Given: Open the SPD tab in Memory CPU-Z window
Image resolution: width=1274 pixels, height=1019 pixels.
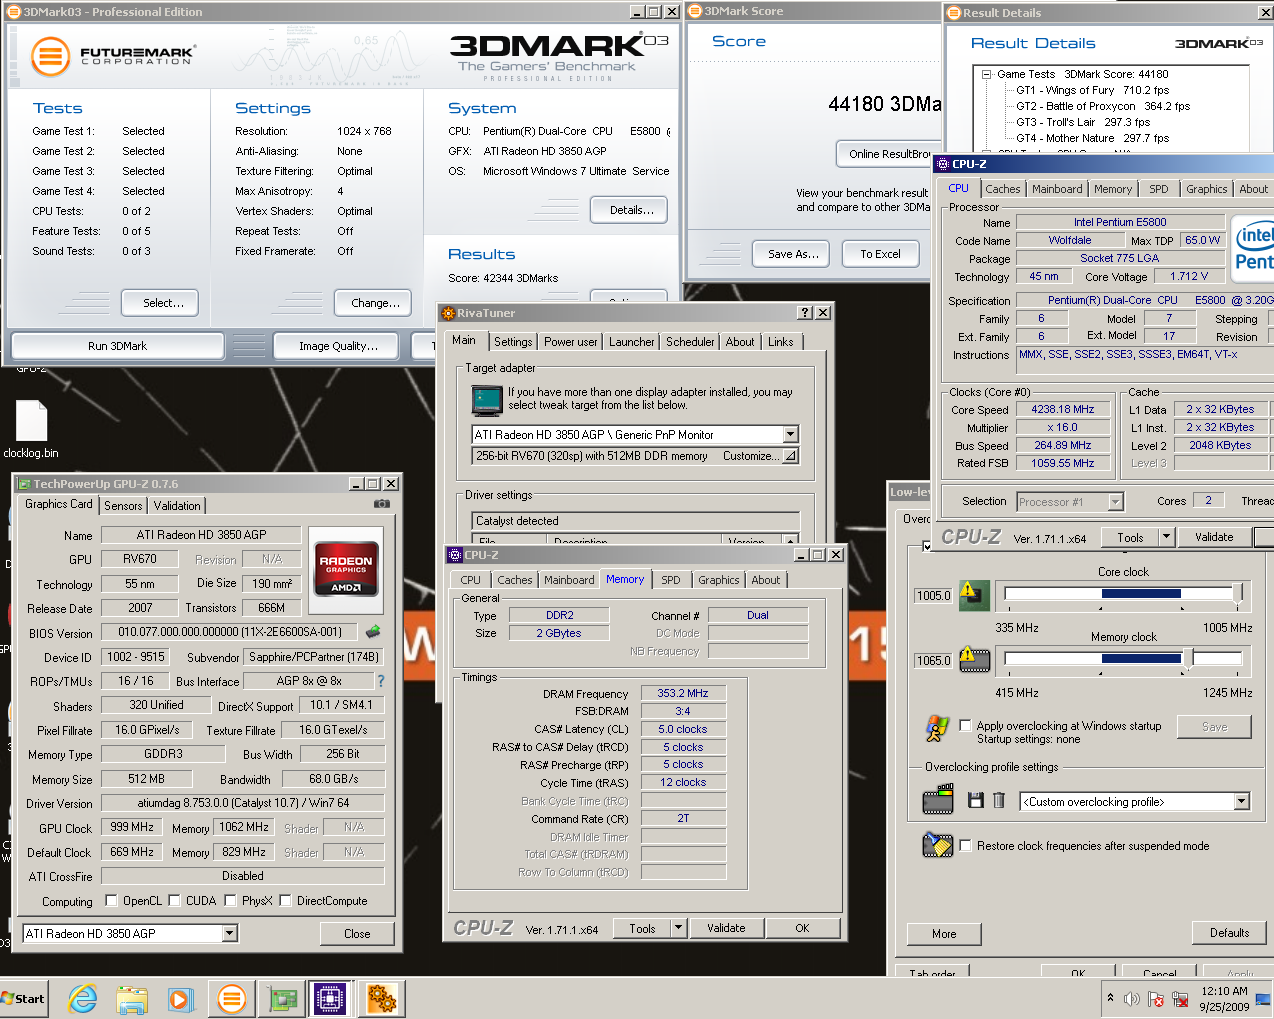Looking at the screenshot, I should tap(671, 580).
